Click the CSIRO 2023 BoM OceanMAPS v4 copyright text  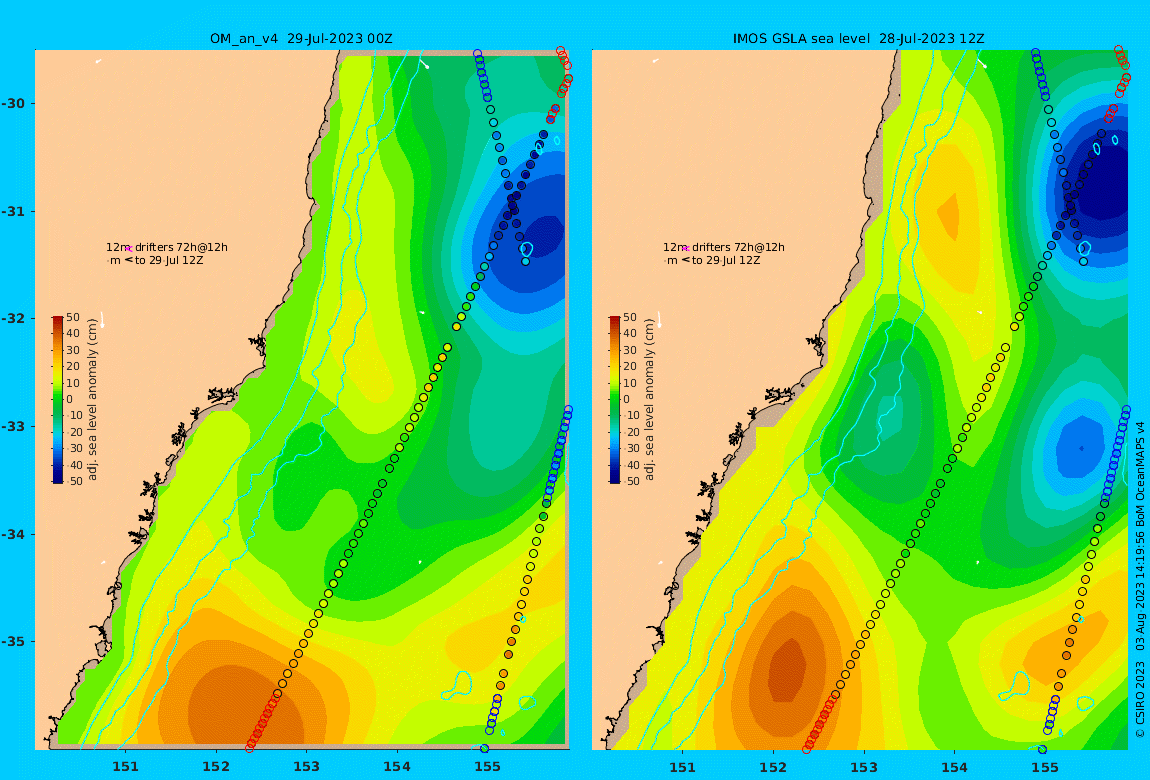(x=1140, y=579)
